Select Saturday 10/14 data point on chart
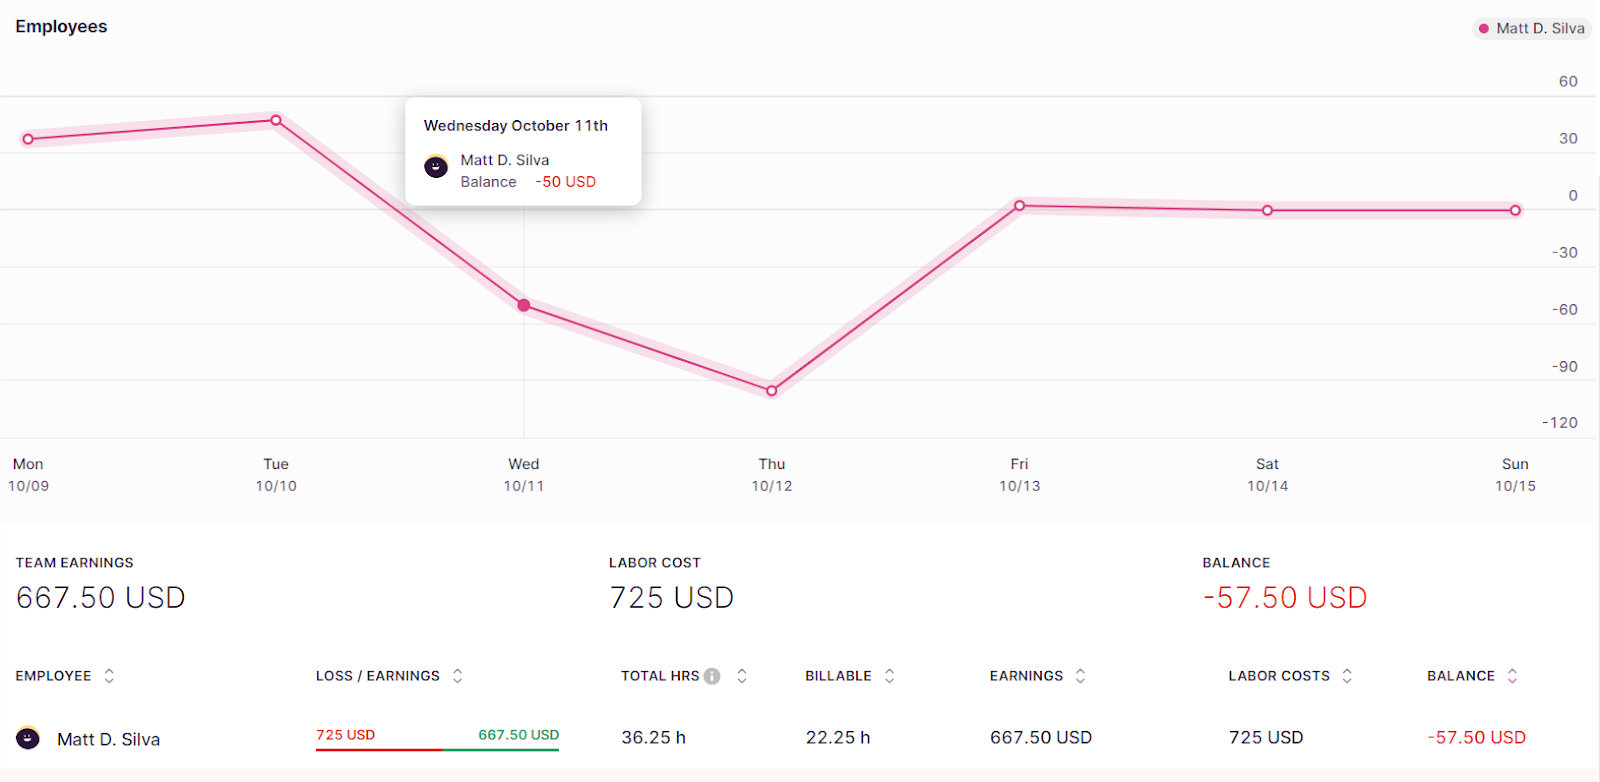This screenshot has width=1600, height=782. point(1267,210)
